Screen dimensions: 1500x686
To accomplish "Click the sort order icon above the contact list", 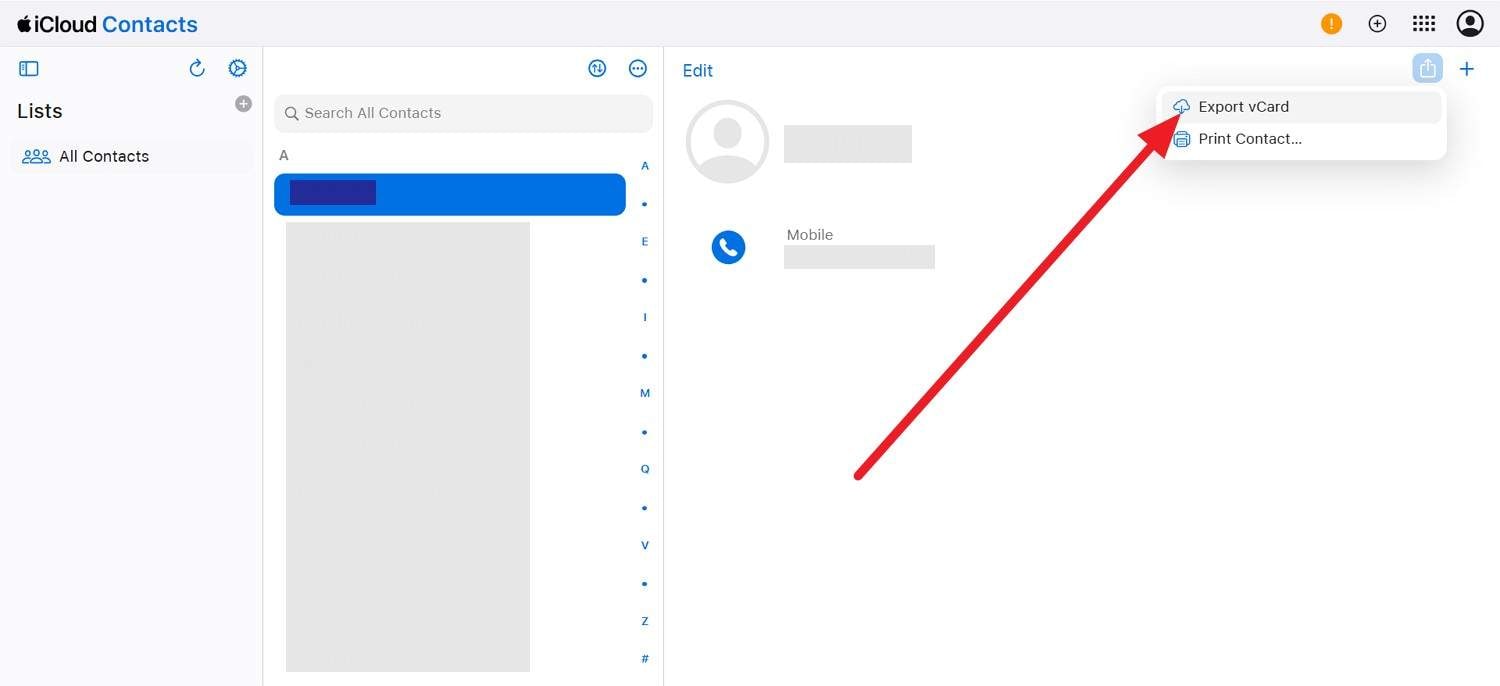I will tap(597, 68).
